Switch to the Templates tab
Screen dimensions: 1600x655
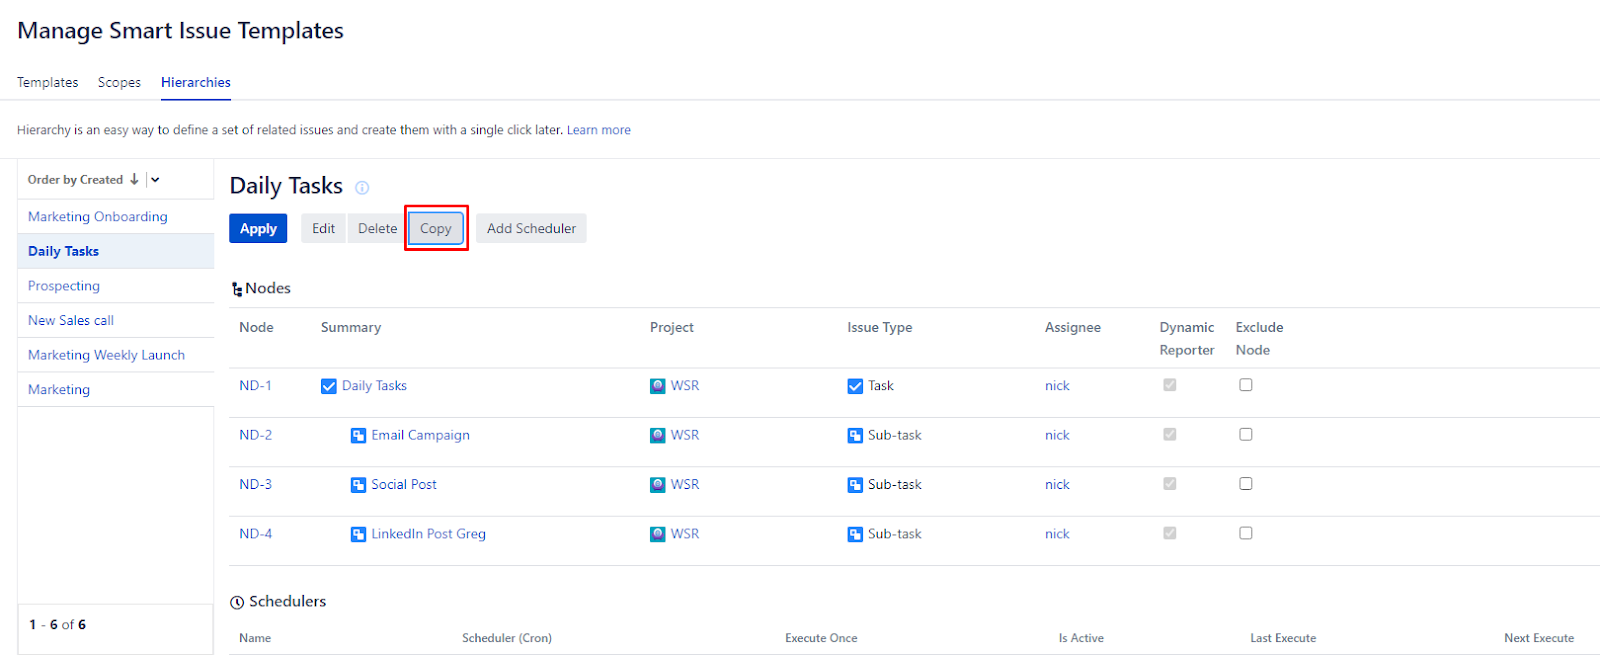(x=47, y=82)
